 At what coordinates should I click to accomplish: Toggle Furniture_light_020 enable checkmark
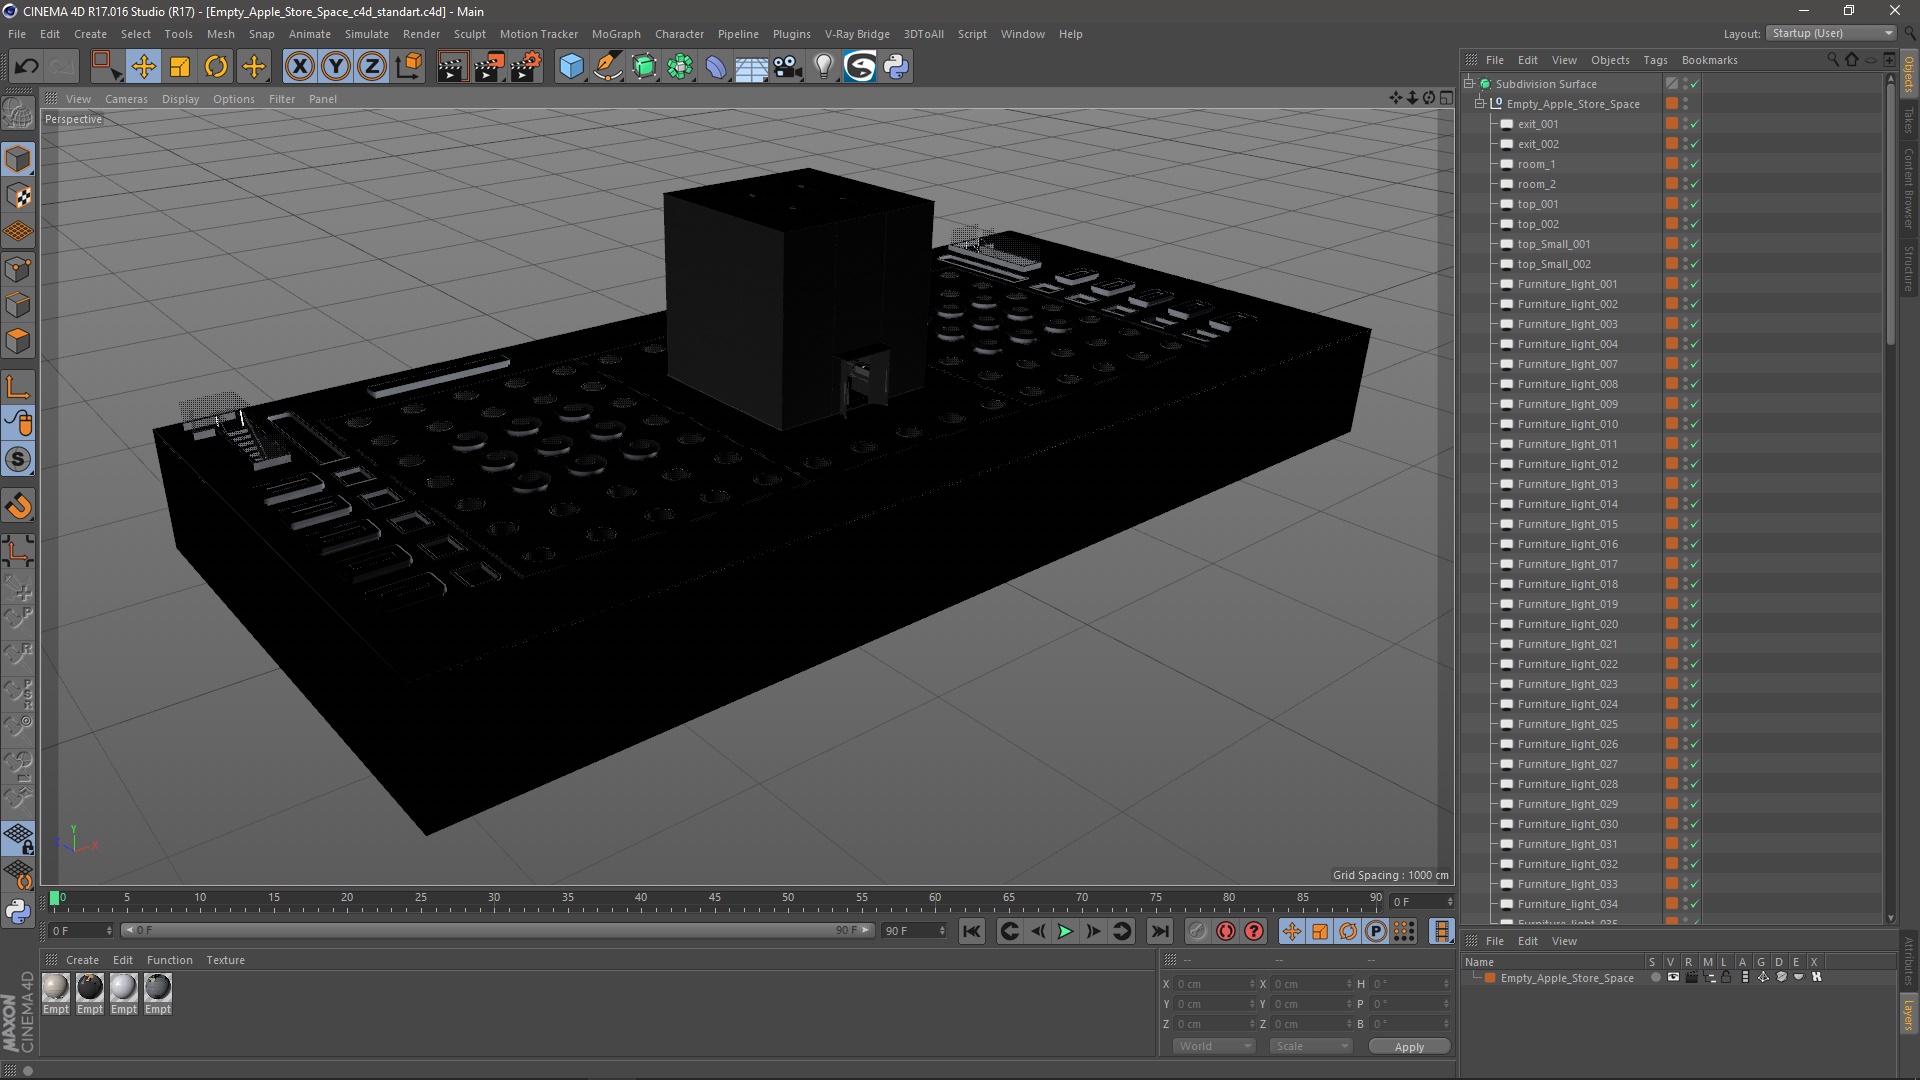coord(1695,624)
